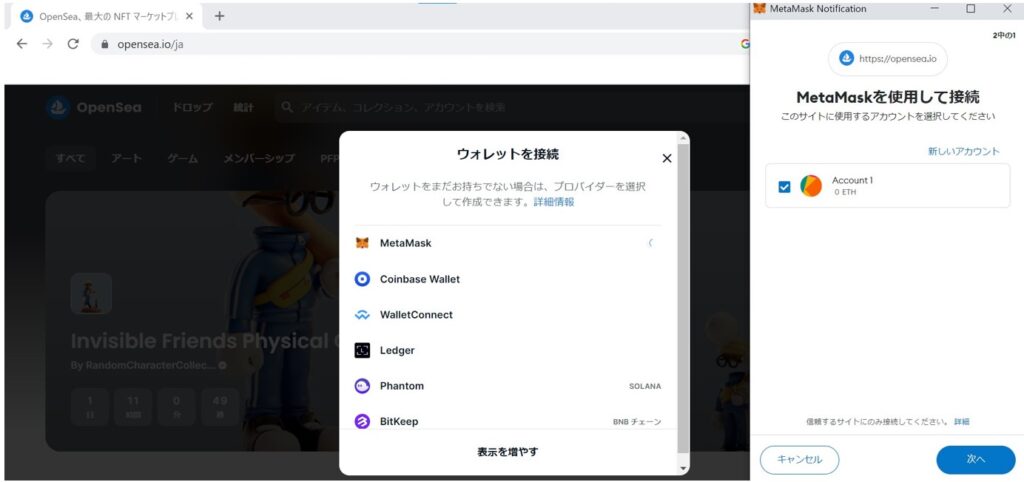This screenshot has height=482, width=1024.
Task: Click the Account 1 avatar icon
Action: click(811, 186)
